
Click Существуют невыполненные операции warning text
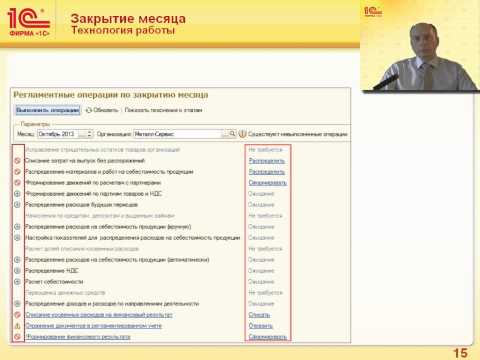pos(298,134)
